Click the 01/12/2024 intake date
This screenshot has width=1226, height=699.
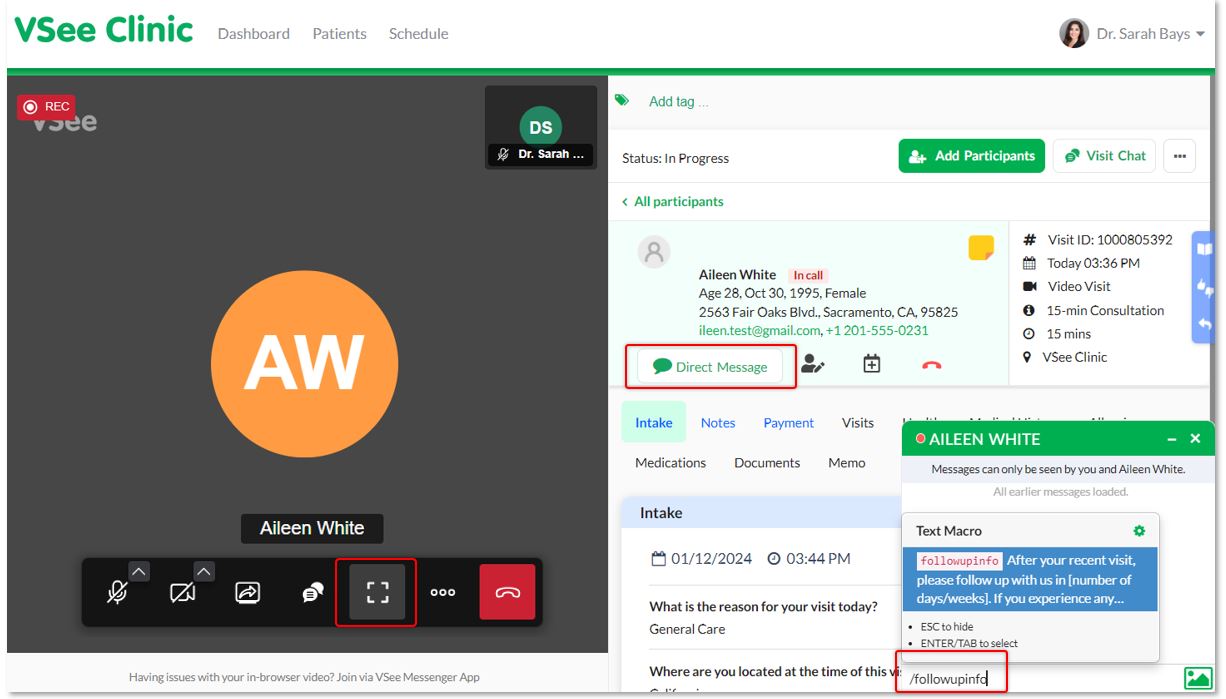(711, 559)
